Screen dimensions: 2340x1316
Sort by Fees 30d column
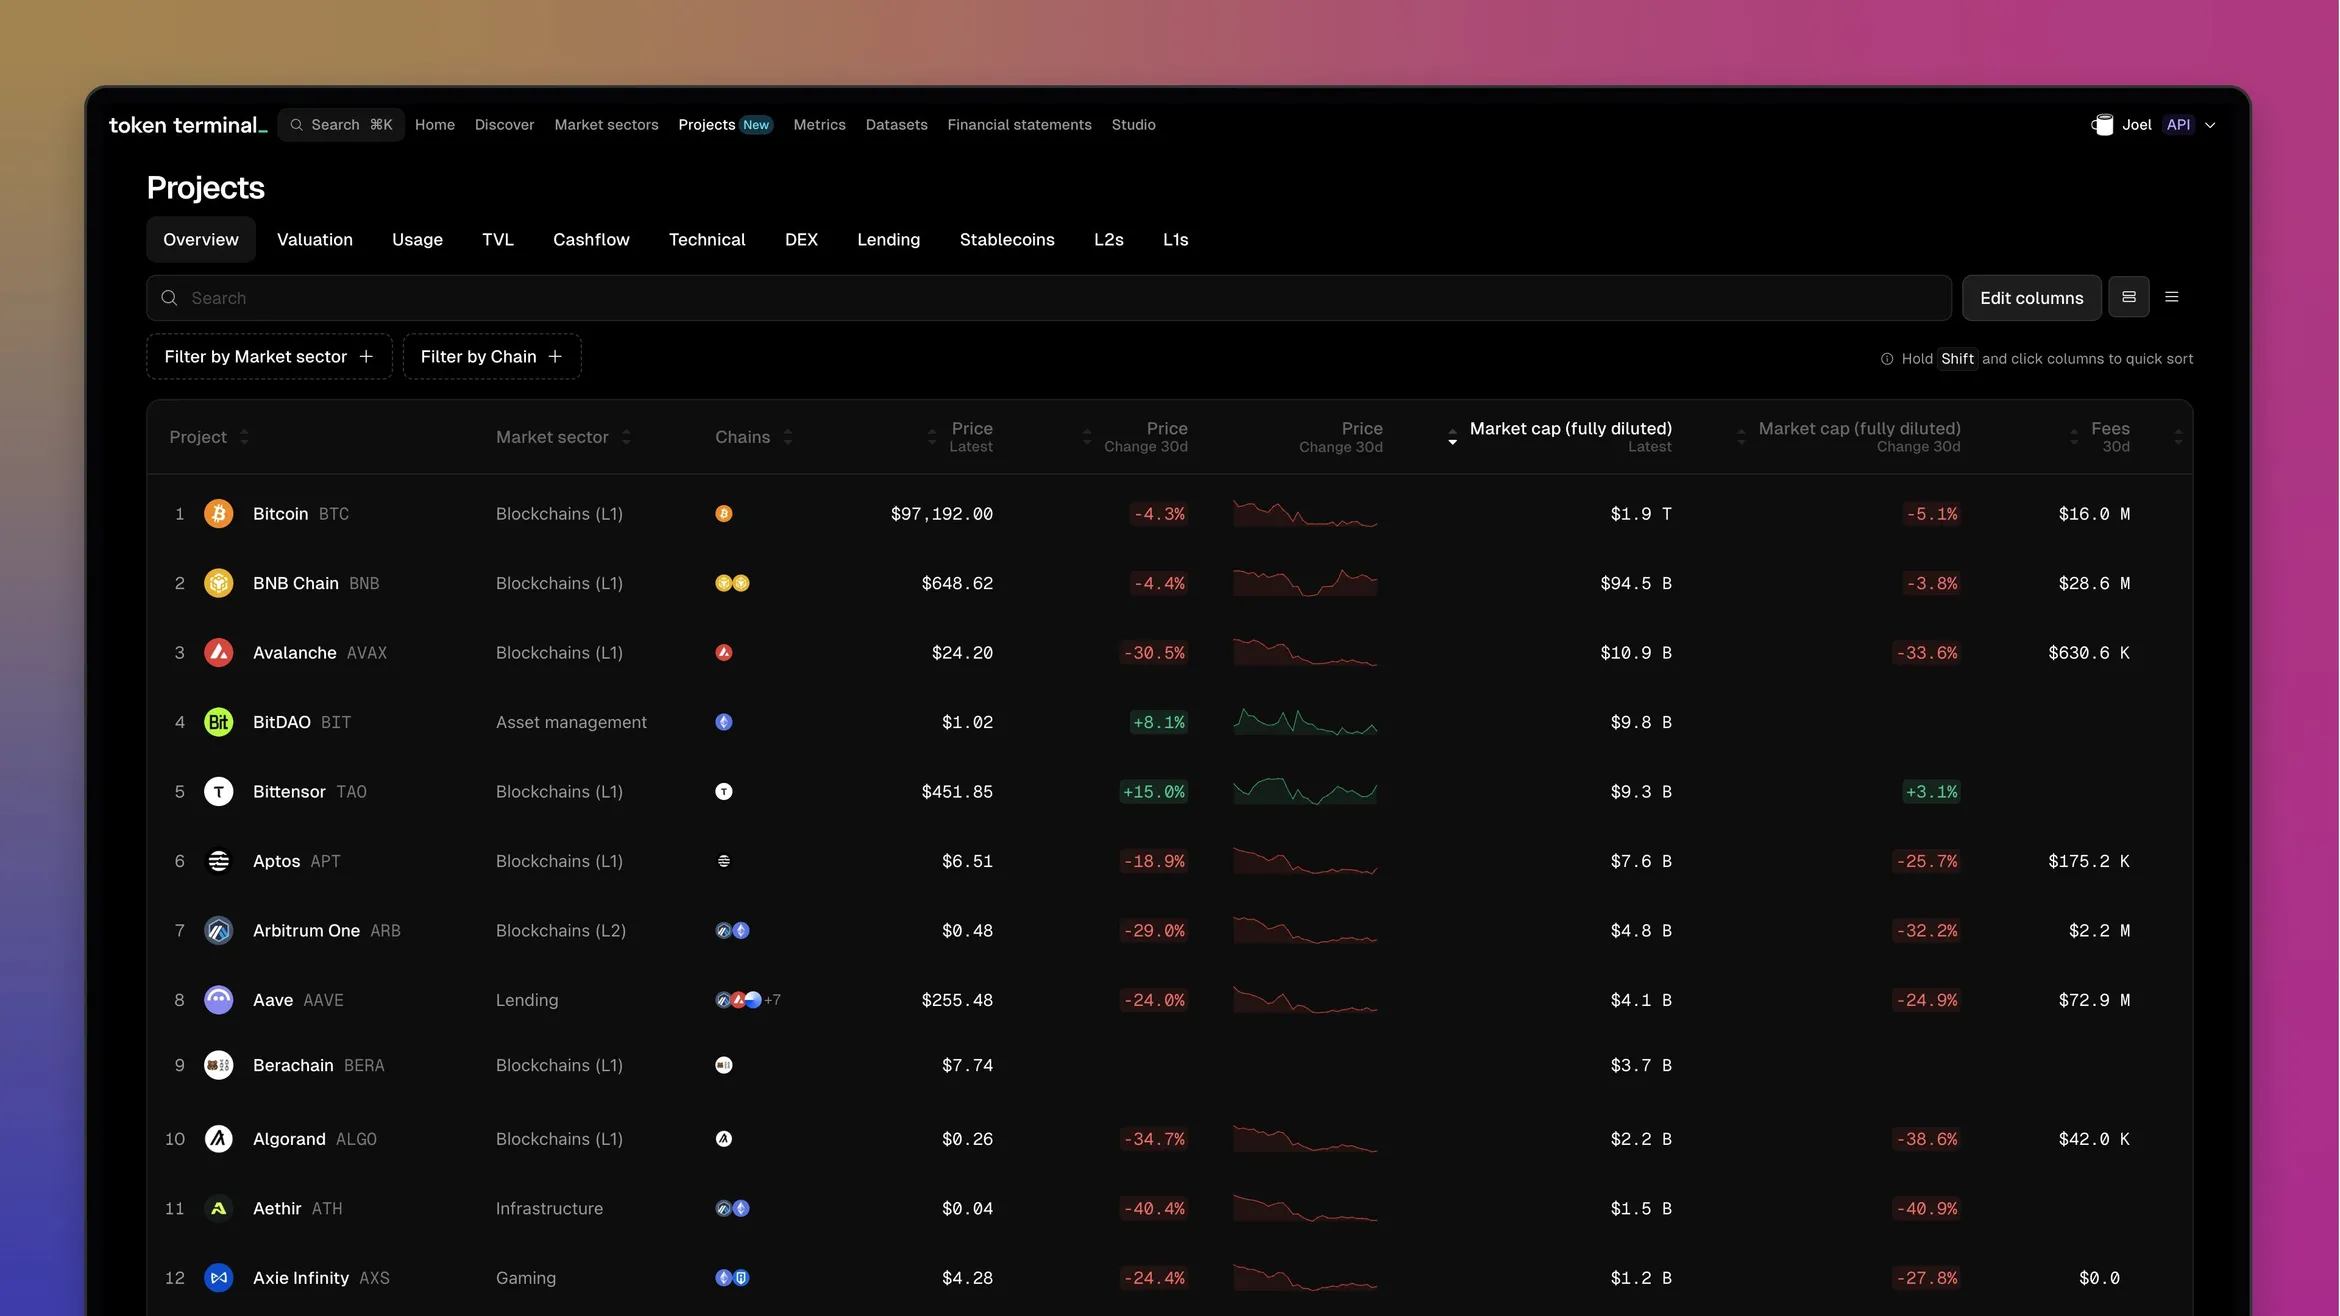click(2100, 437)
